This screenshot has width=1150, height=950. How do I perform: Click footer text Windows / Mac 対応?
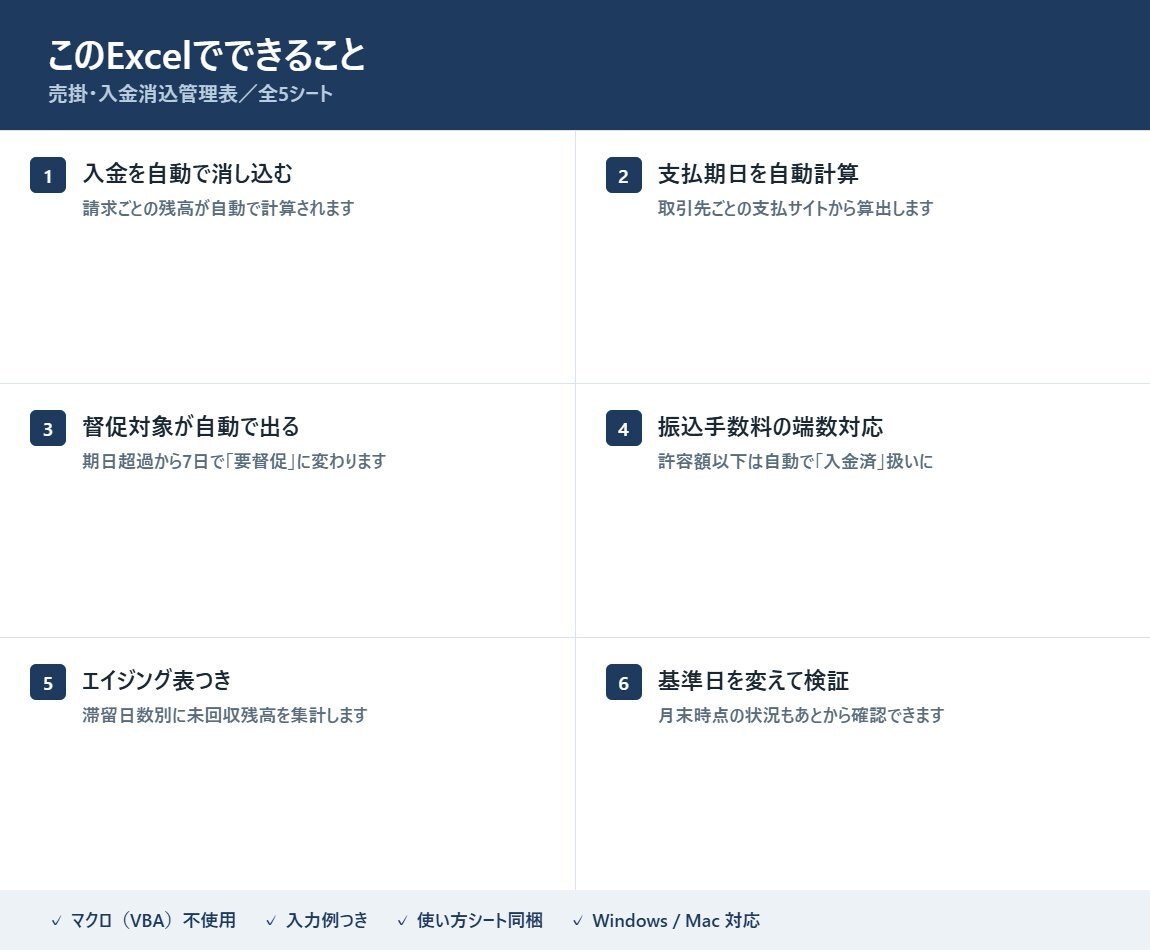coord(676,921)
